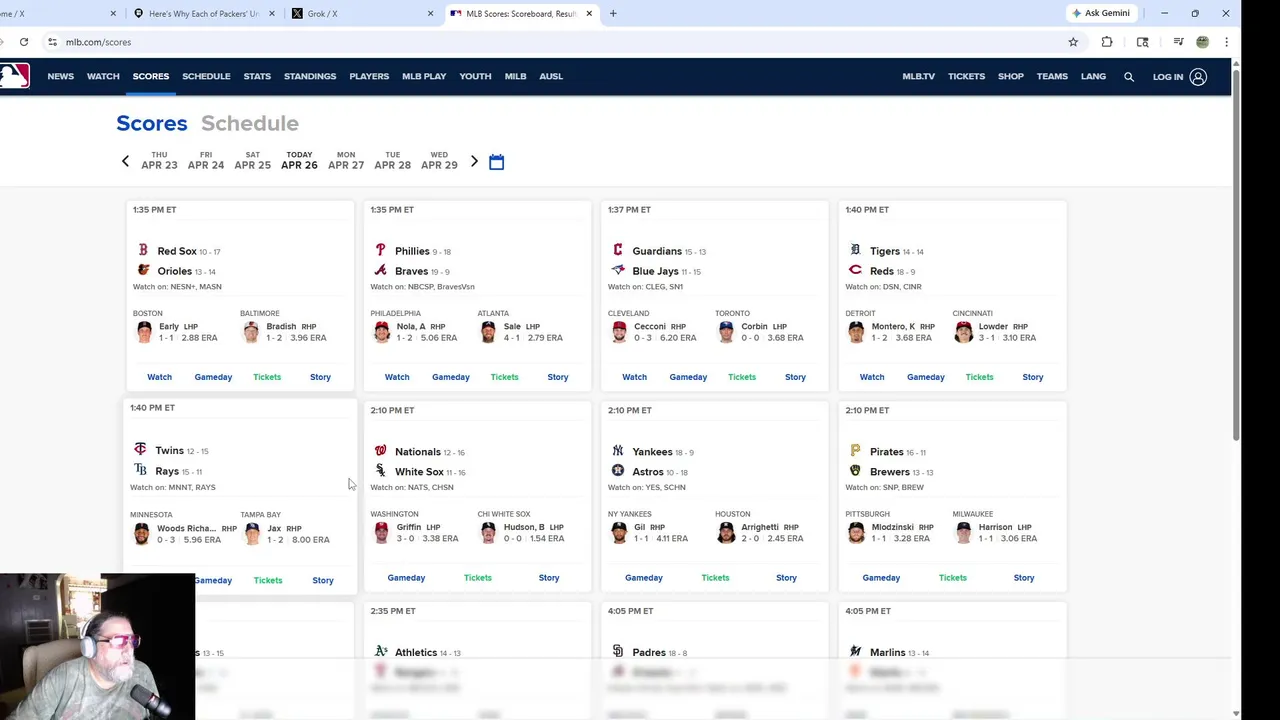Select Sat Apr 25 date
Image resolution: width=1280 pixels, height=720 pixels.
pos(252,161)
